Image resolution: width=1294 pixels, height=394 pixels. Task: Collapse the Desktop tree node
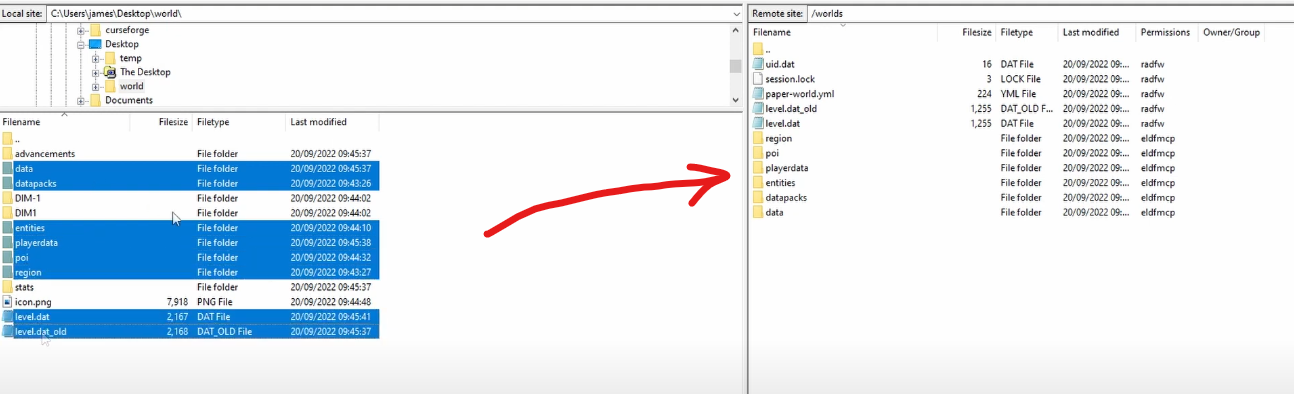[81, 44]
